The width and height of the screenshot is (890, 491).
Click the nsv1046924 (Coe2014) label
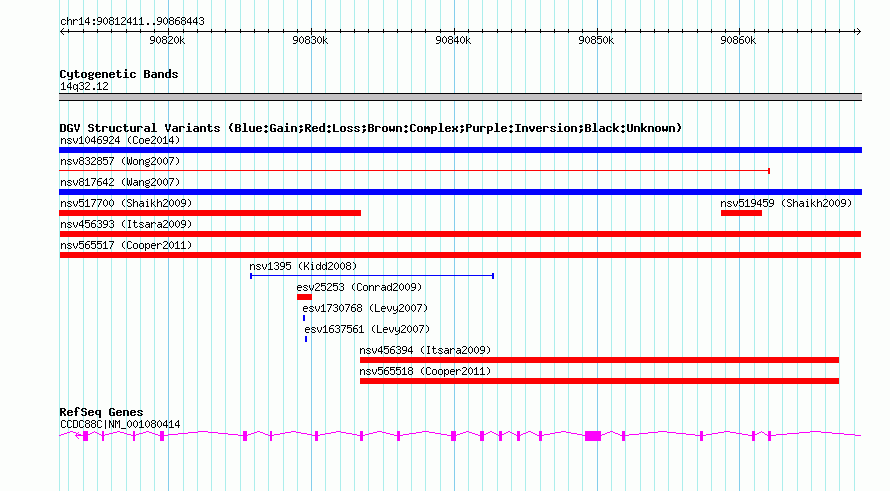coord(120,140)
